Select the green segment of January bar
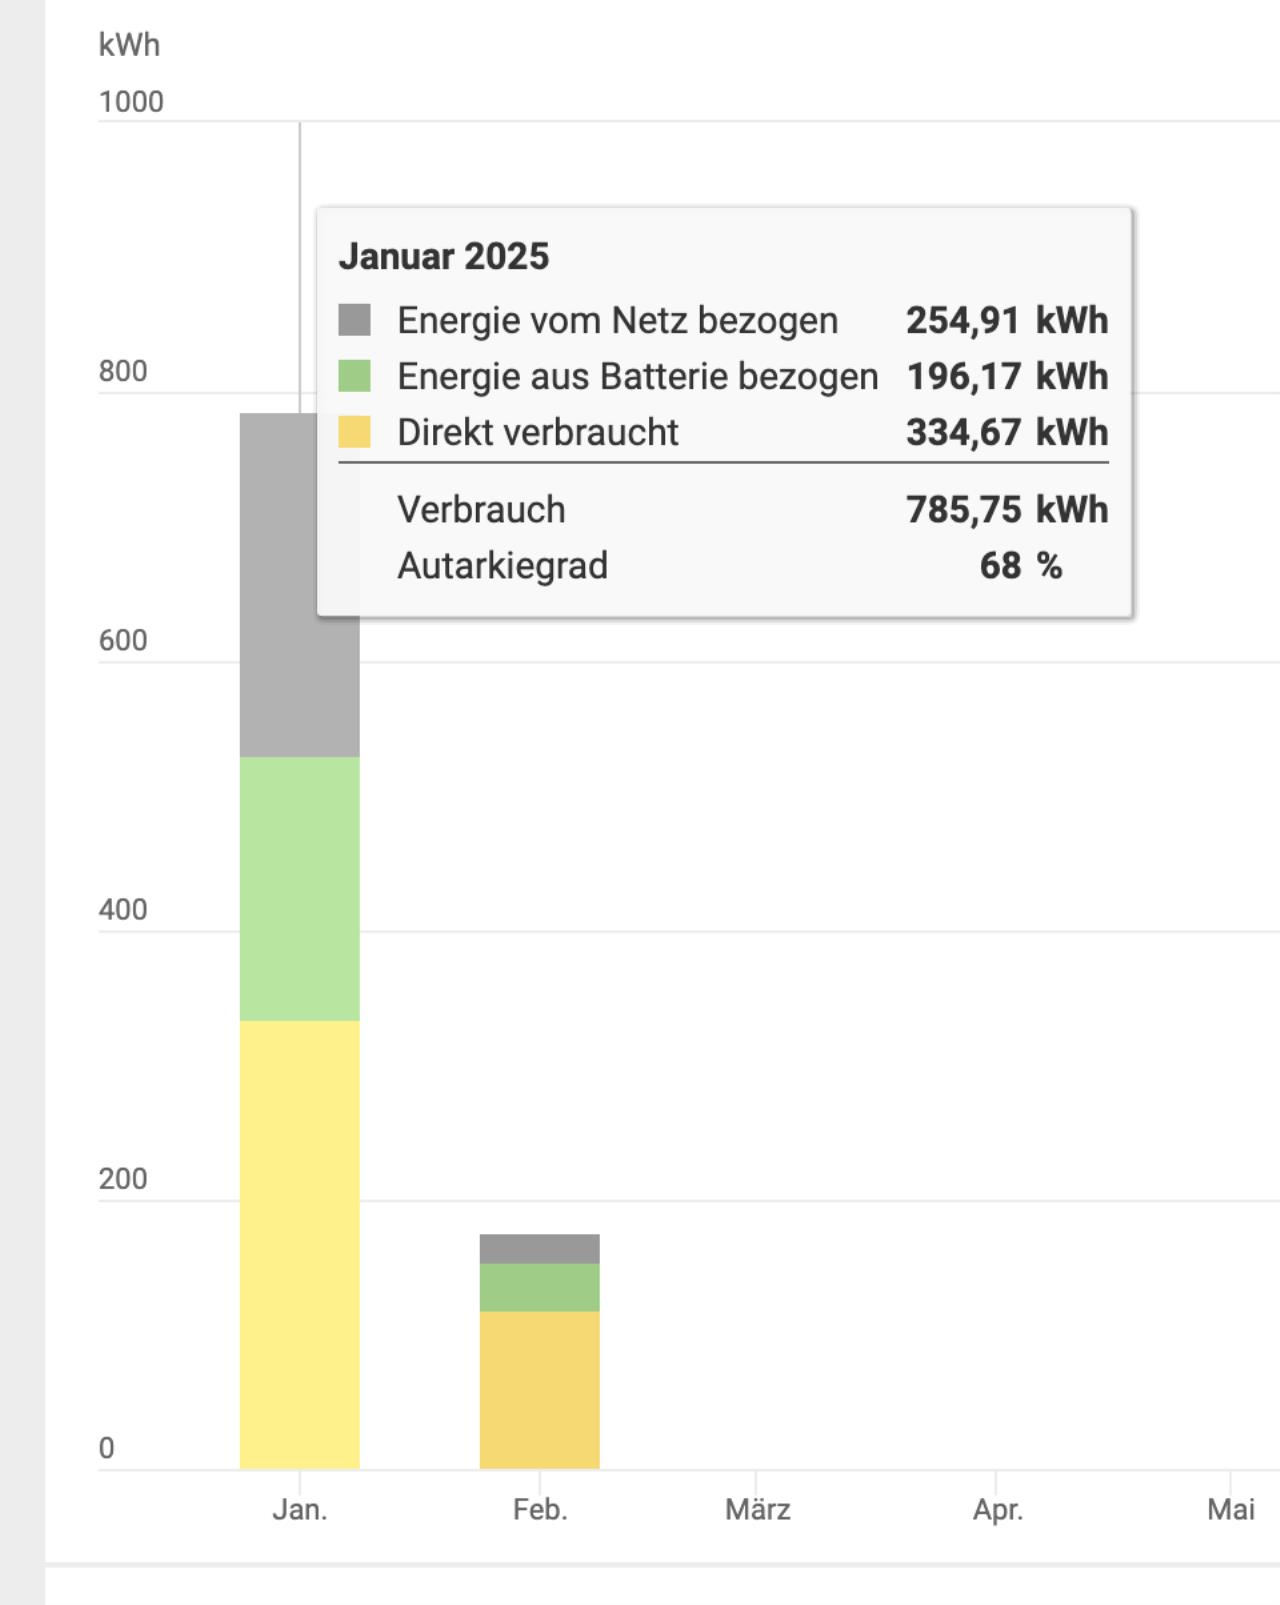 tap(299, 888)
